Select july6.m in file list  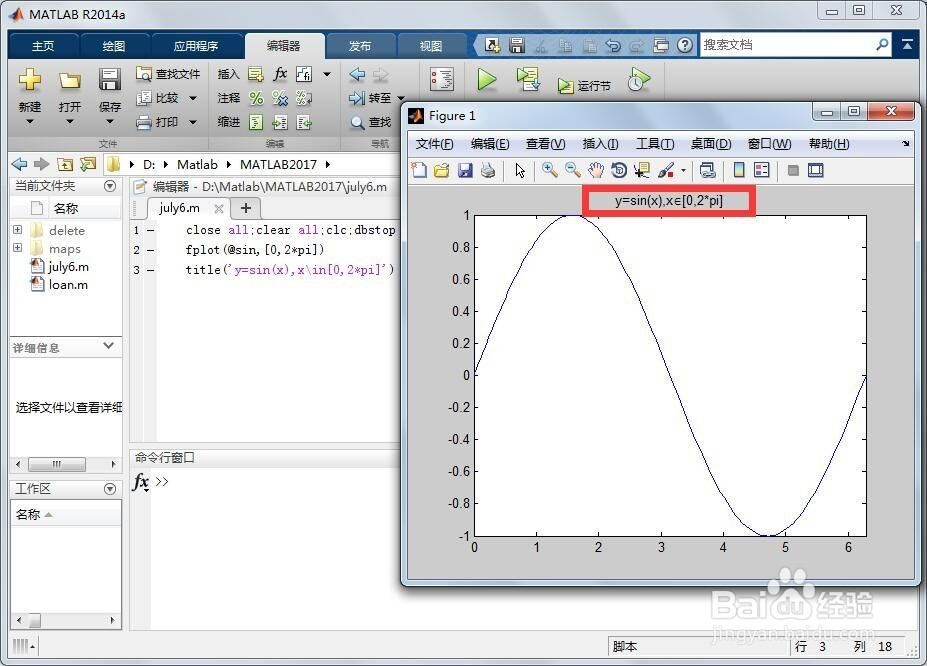pyautogui.click(x=59, y=267)
